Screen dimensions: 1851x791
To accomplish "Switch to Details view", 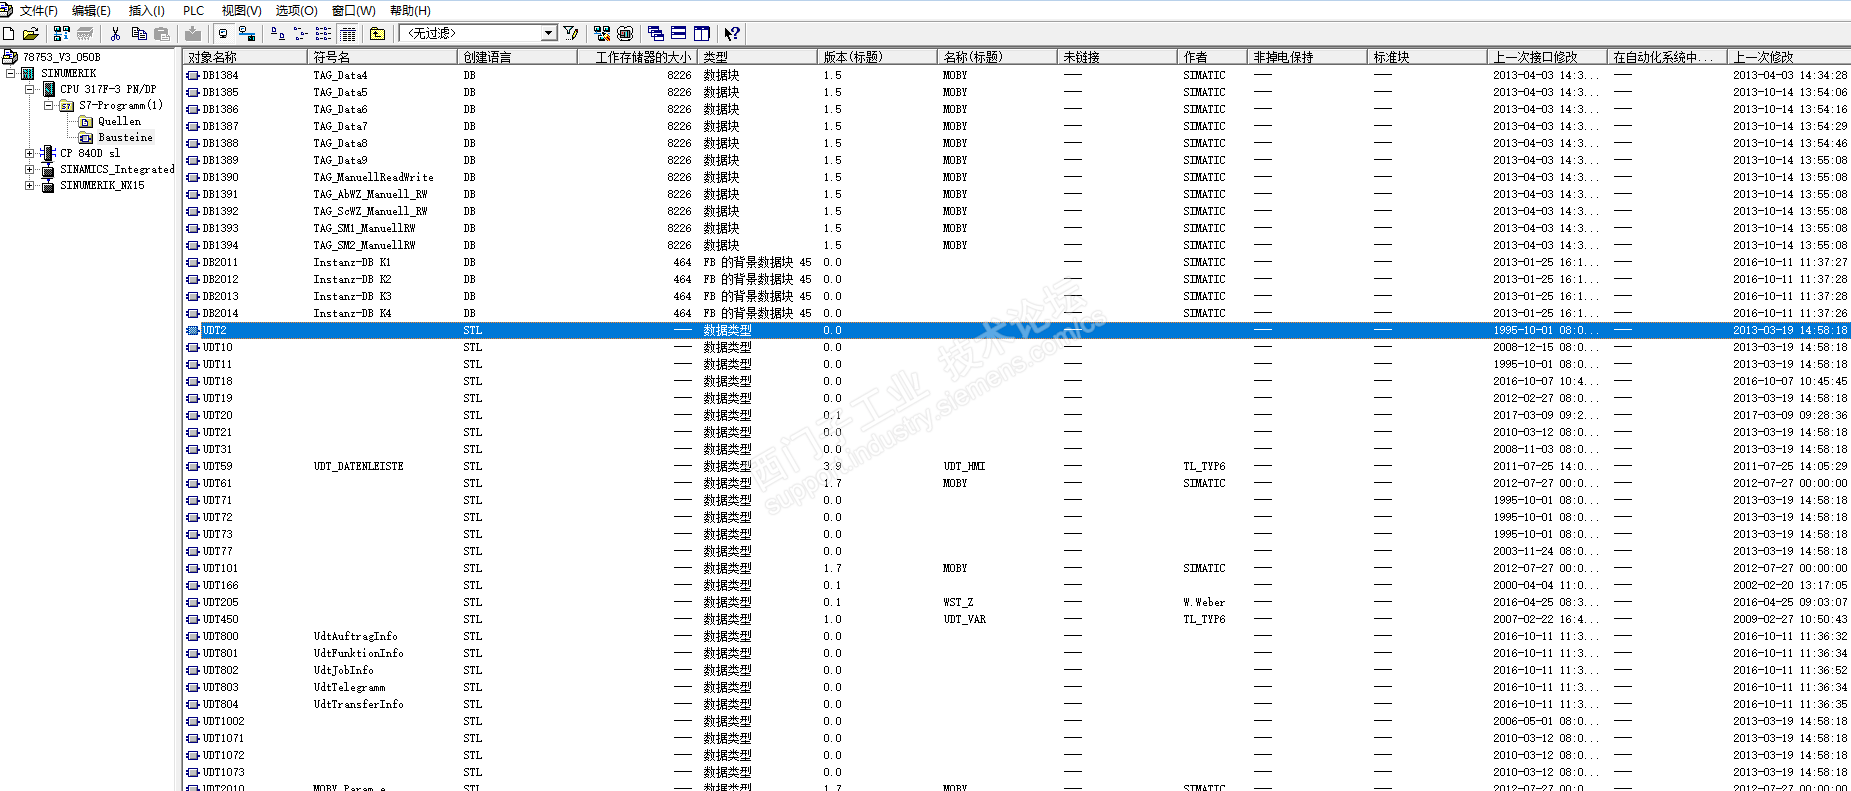I will 347,33.
